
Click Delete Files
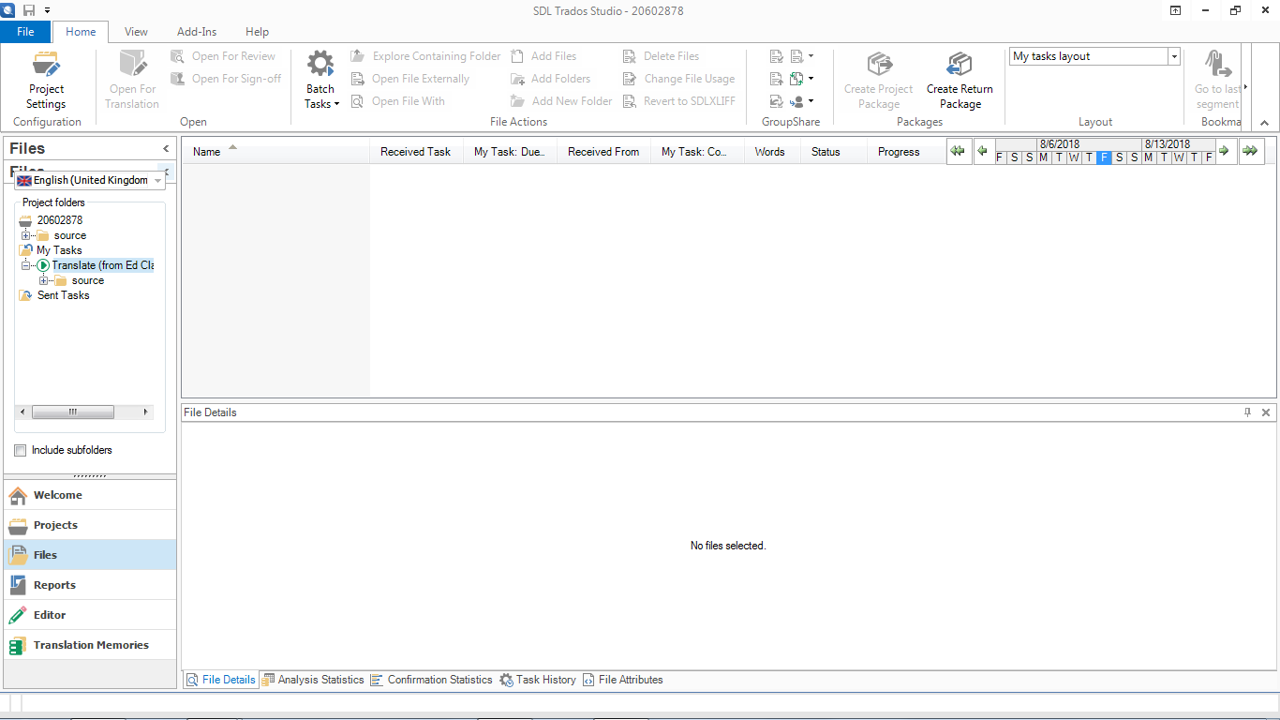[x=661, y=56]
